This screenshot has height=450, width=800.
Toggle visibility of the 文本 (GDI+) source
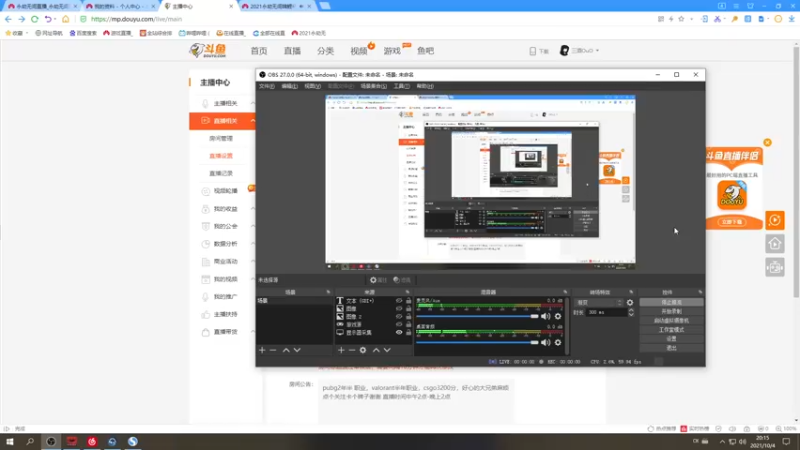point(399,301)
